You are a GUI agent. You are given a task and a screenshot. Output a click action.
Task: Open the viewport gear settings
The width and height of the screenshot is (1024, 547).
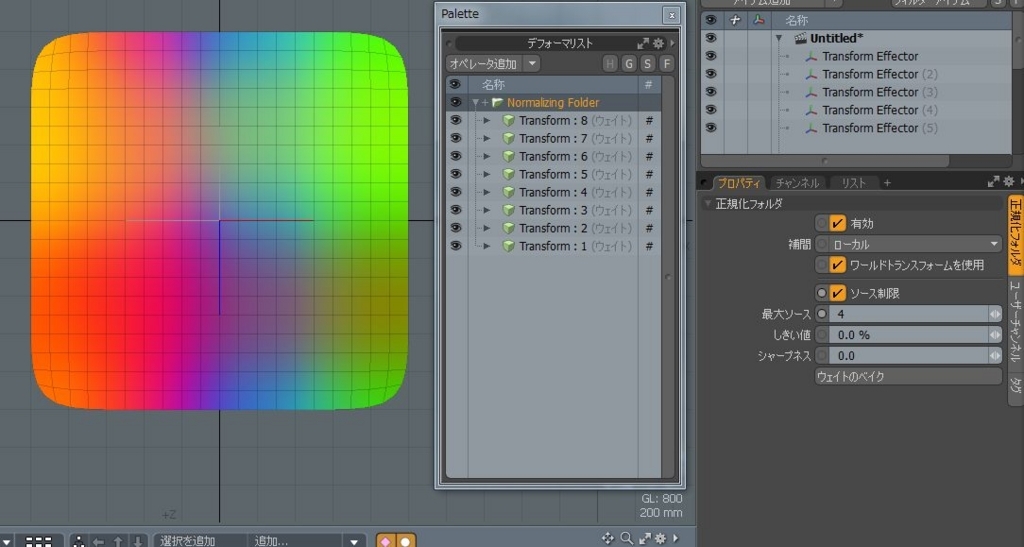click(x=660, y=539)
